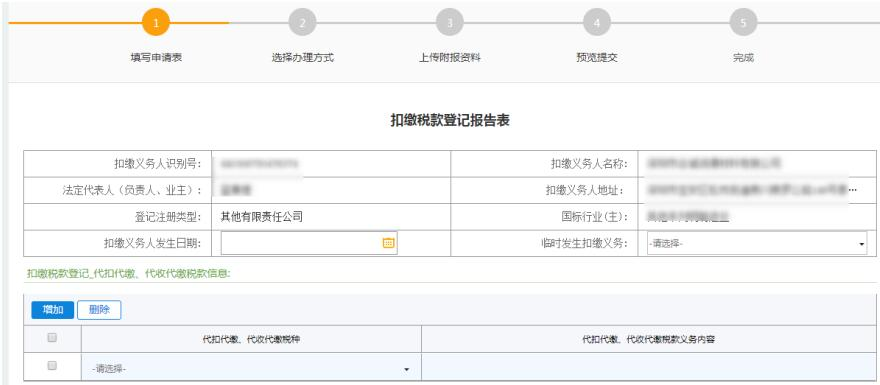Screen dimensions: 880x385
Task: Click step 3 circle 上传附报资料
Action: click(450, 23)
